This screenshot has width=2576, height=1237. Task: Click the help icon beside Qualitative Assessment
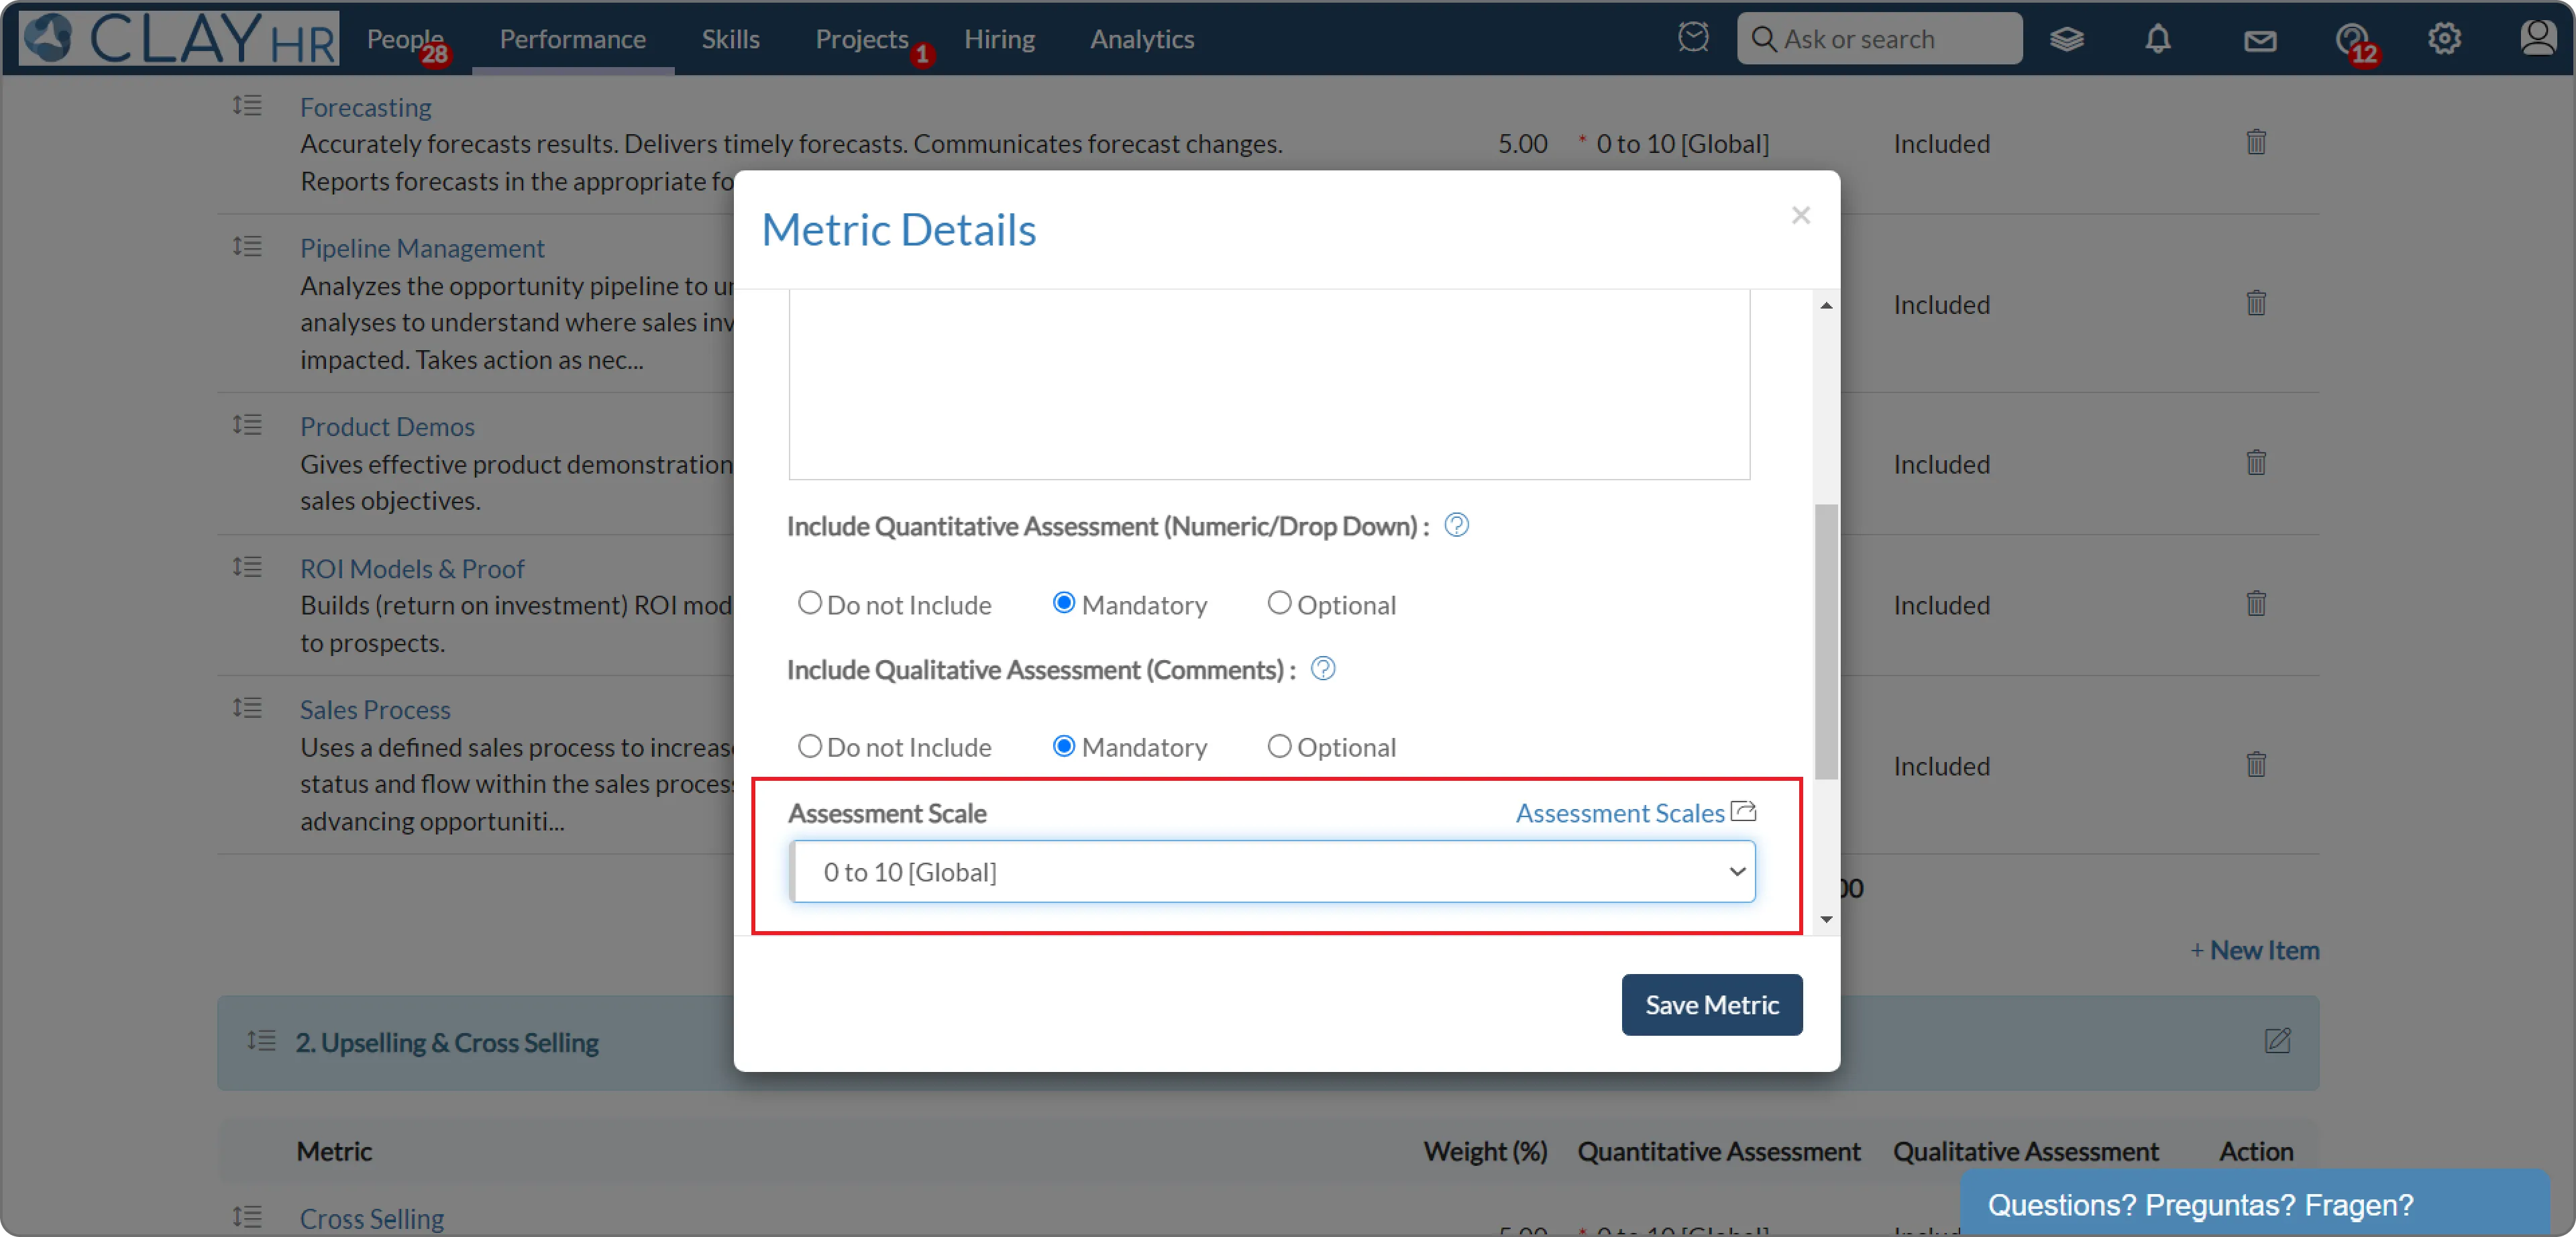coord(1322,668)
